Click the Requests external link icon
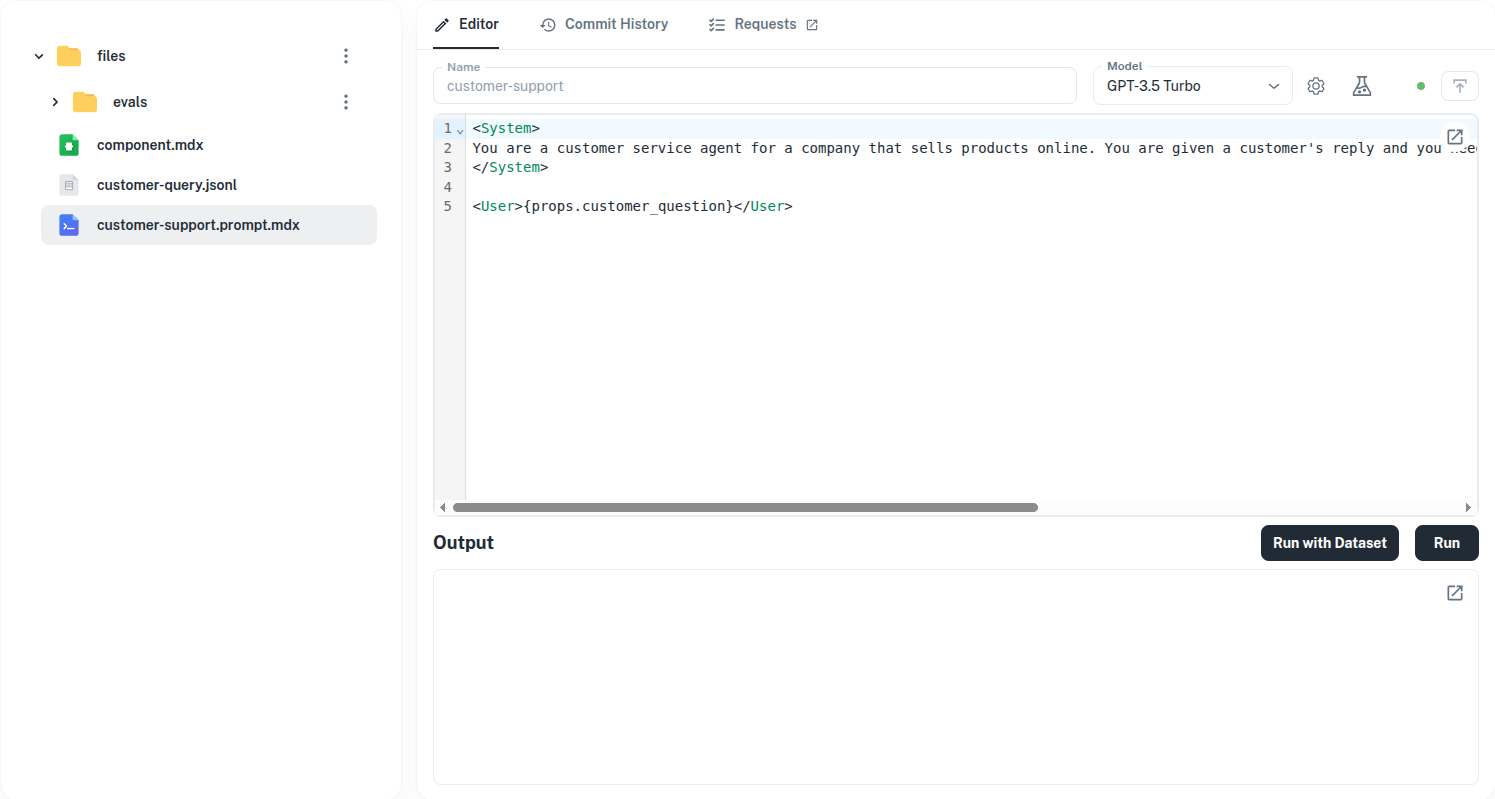This screenshot has height=799, width=1495. 812,25
